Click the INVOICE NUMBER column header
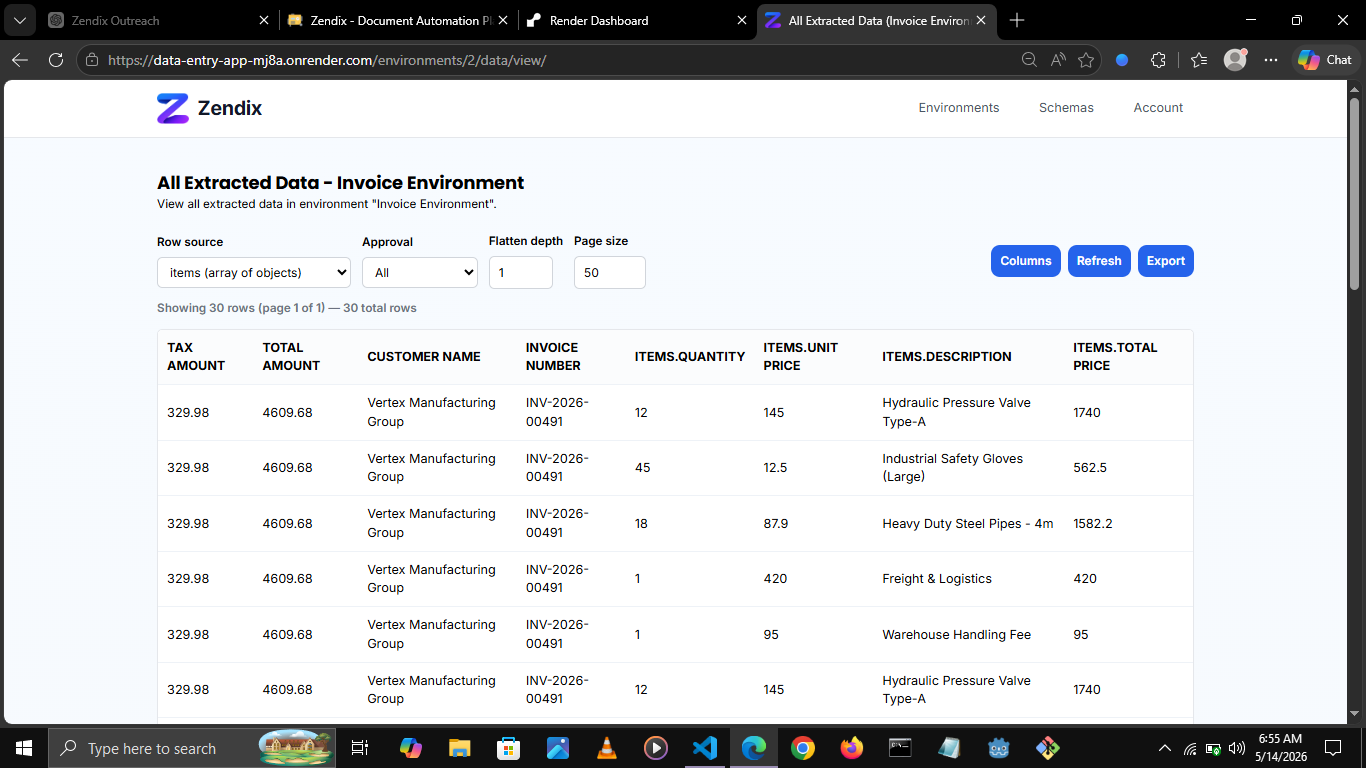 click(x=552, y=357)
